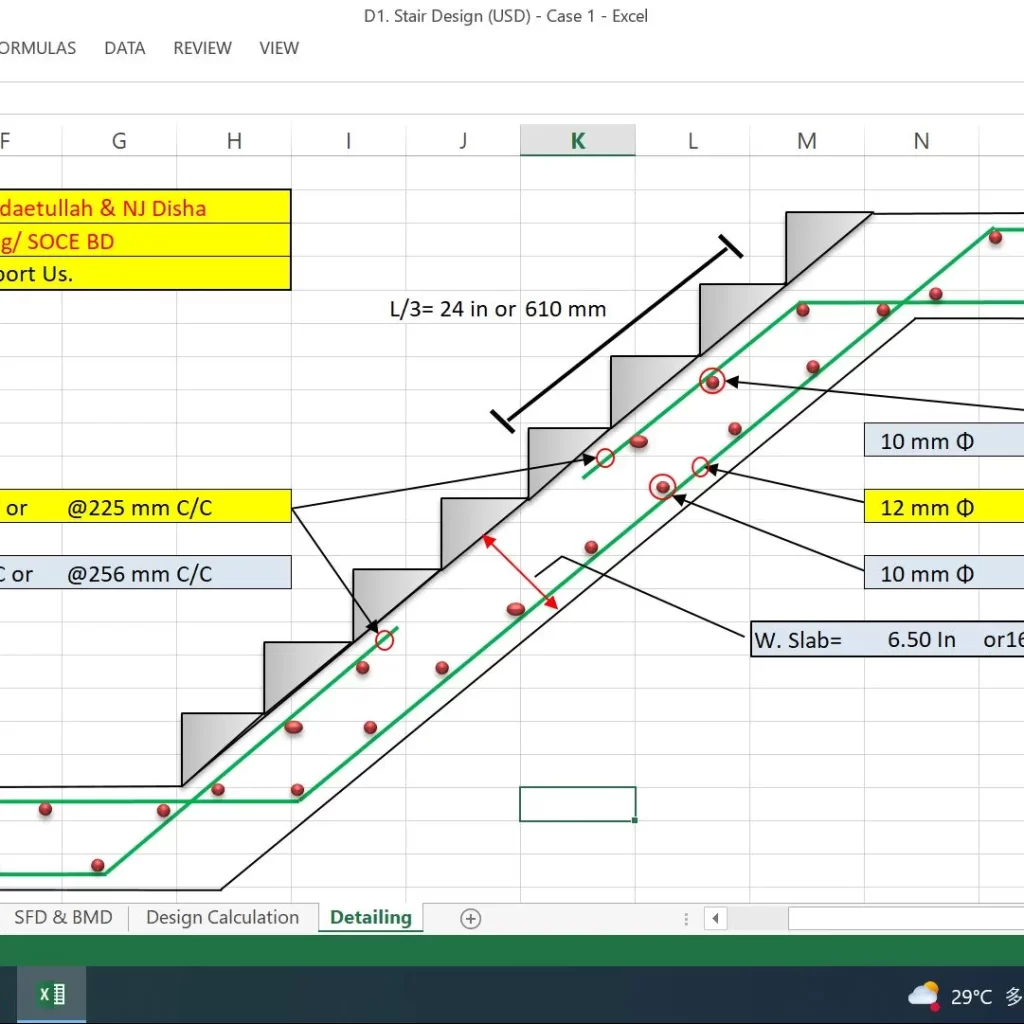Click the horizontal scrollbar left arrow
Viewport: 1024px width, 1024px height.
(716, 919)
